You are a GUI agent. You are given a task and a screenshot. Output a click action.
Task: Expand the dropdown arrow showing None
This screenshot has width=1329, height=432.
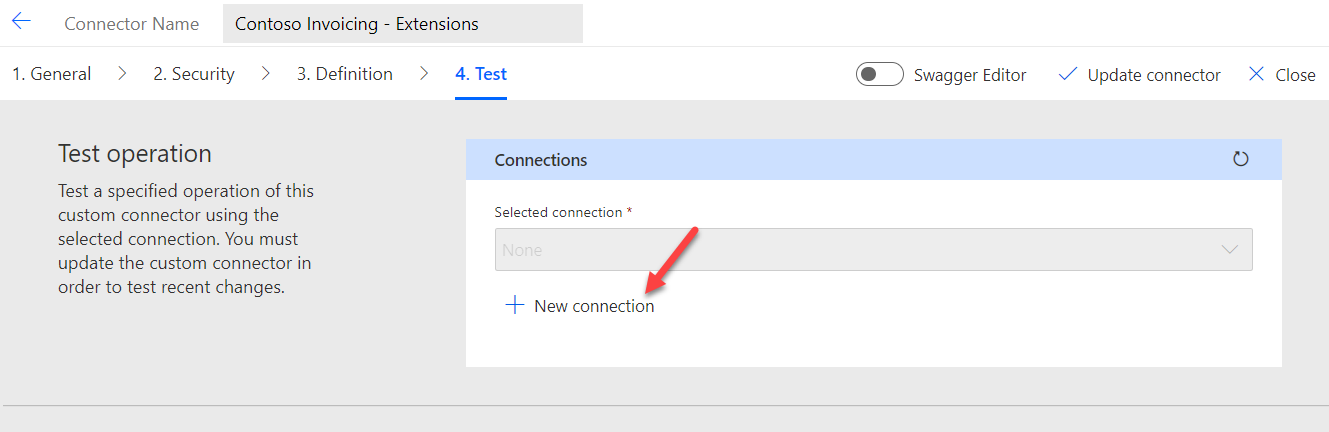pyautogui.click(x=1230, y=250)
